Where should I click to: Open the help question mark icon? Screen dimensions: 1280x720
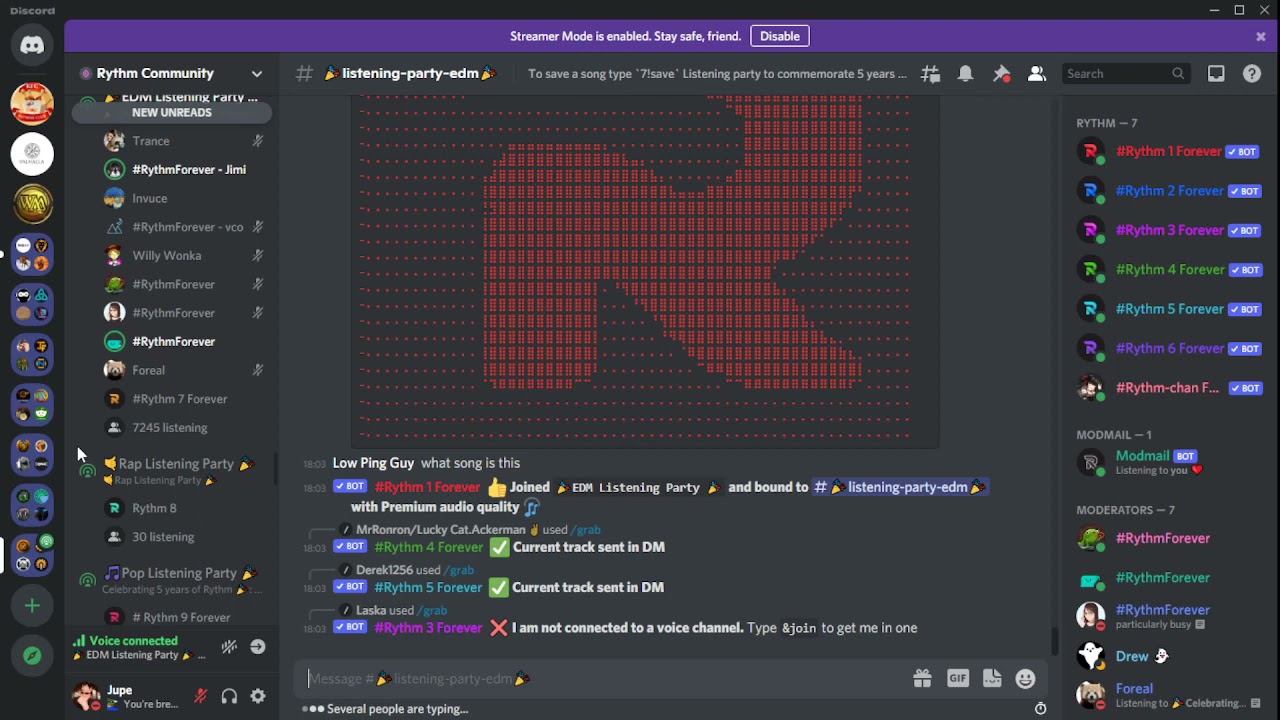point(1252,73)
